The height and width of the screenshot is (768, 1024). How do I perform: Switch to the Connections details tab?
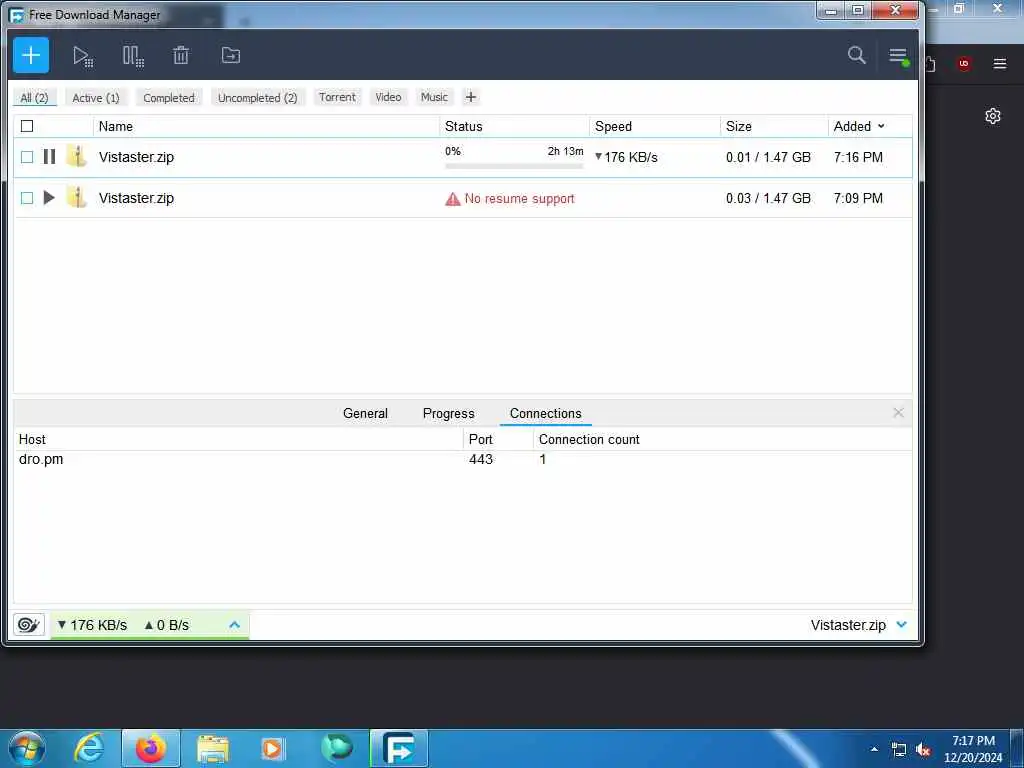(545, 413)
